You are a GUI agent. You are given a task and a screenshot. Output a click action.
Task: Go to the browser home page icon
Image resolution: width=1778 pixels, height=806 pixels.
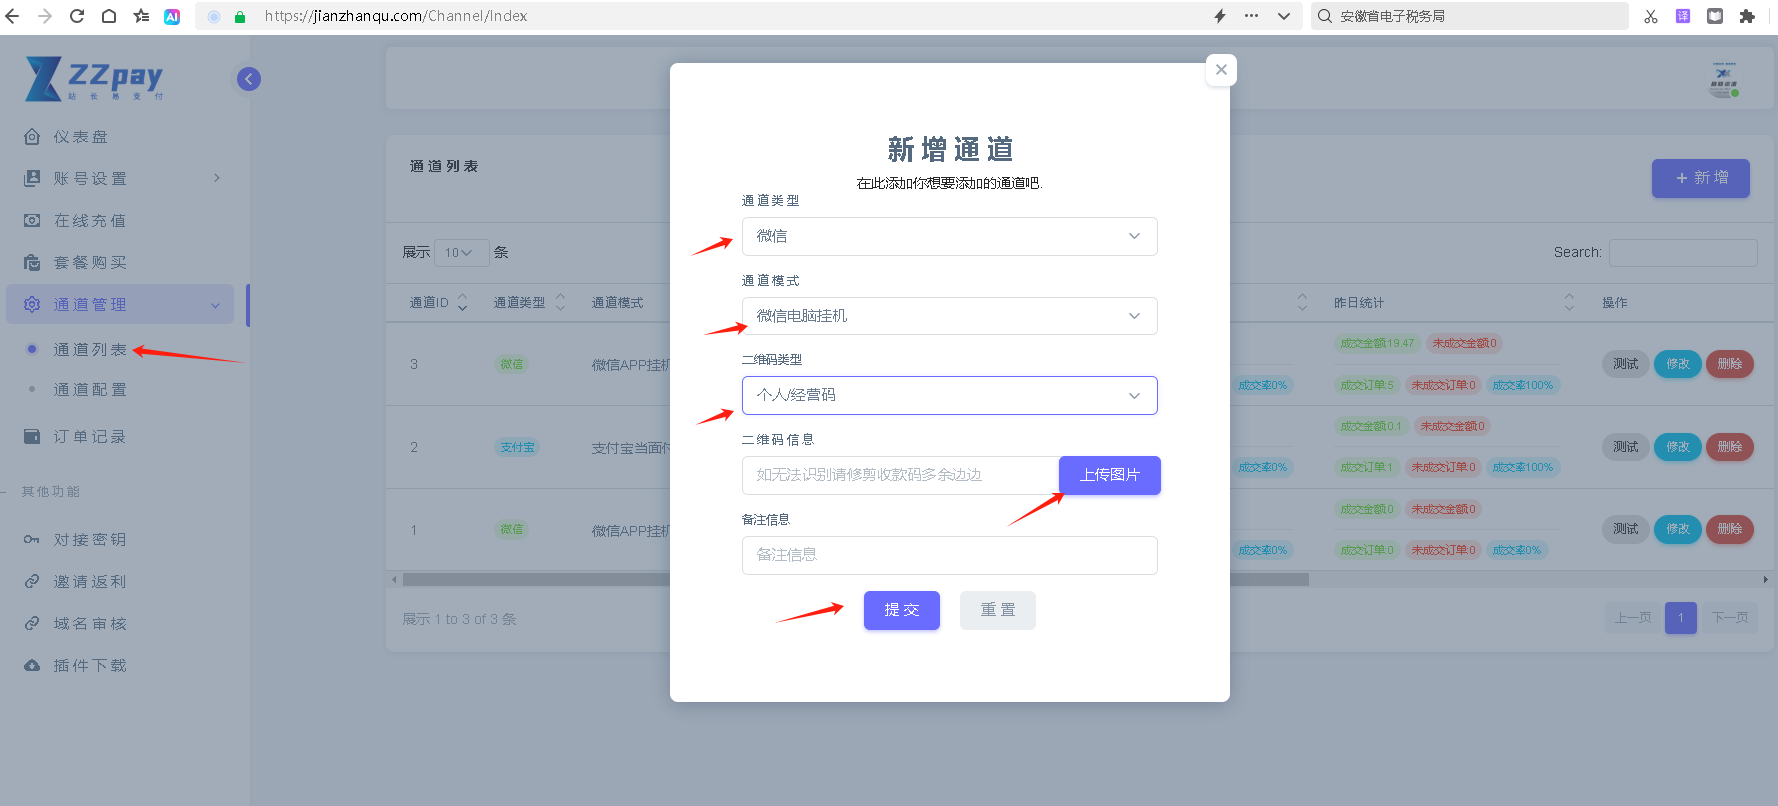pyautogui.click(x=109, y=16)
